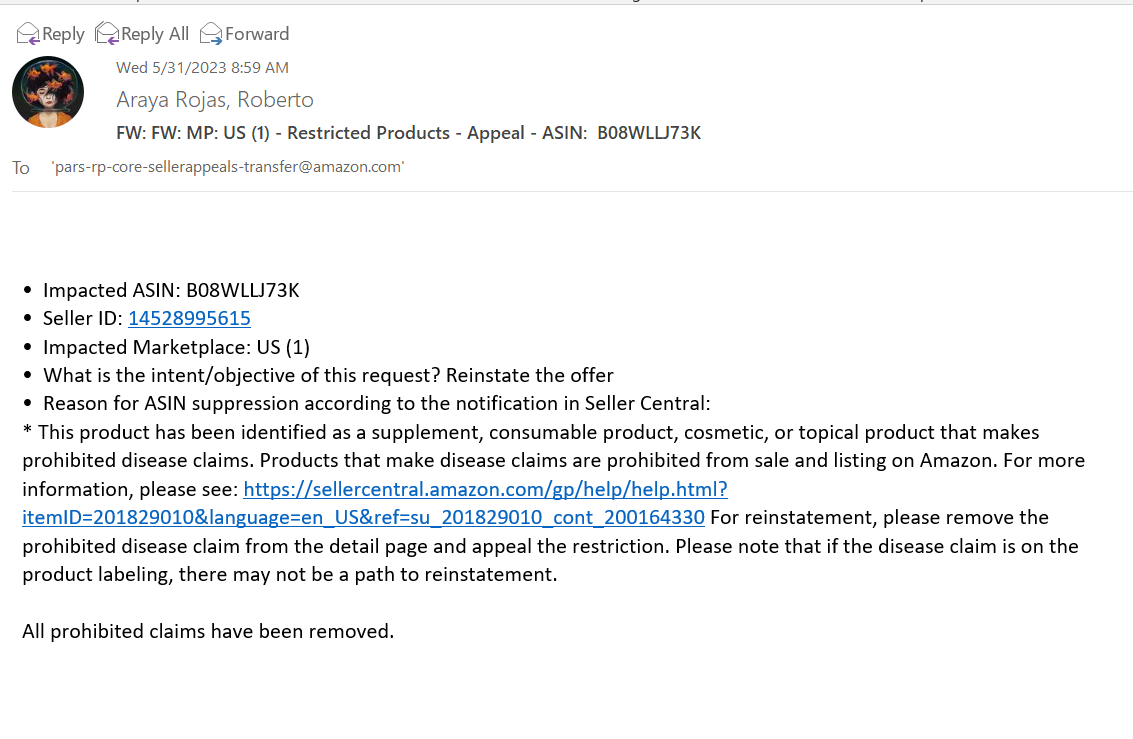Image resolution: width=1133 pixels, height=739 pixels.
Task: Click the Impacted ASIN bullet in body
Action: pos(171,290)
